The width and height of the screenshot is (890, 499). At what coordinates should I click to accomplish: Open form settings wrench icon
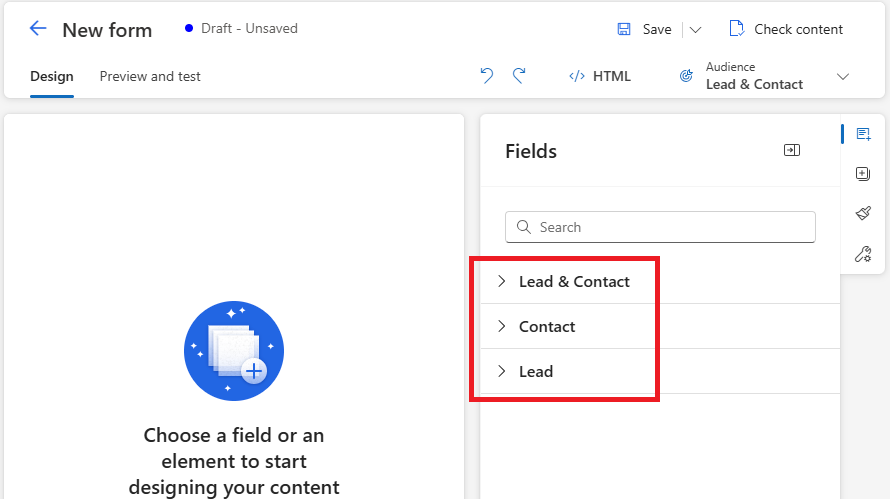pyautogui.click(x=863, y=254)
